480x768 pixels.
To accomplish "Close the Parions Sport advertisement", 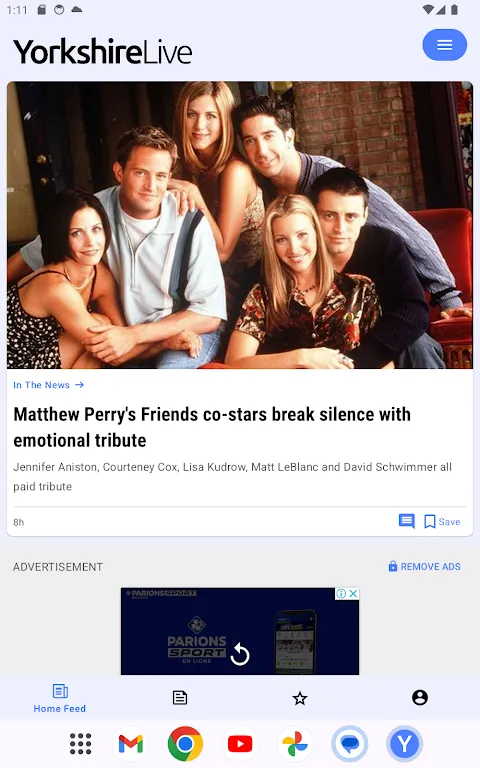I will (353, 594).
